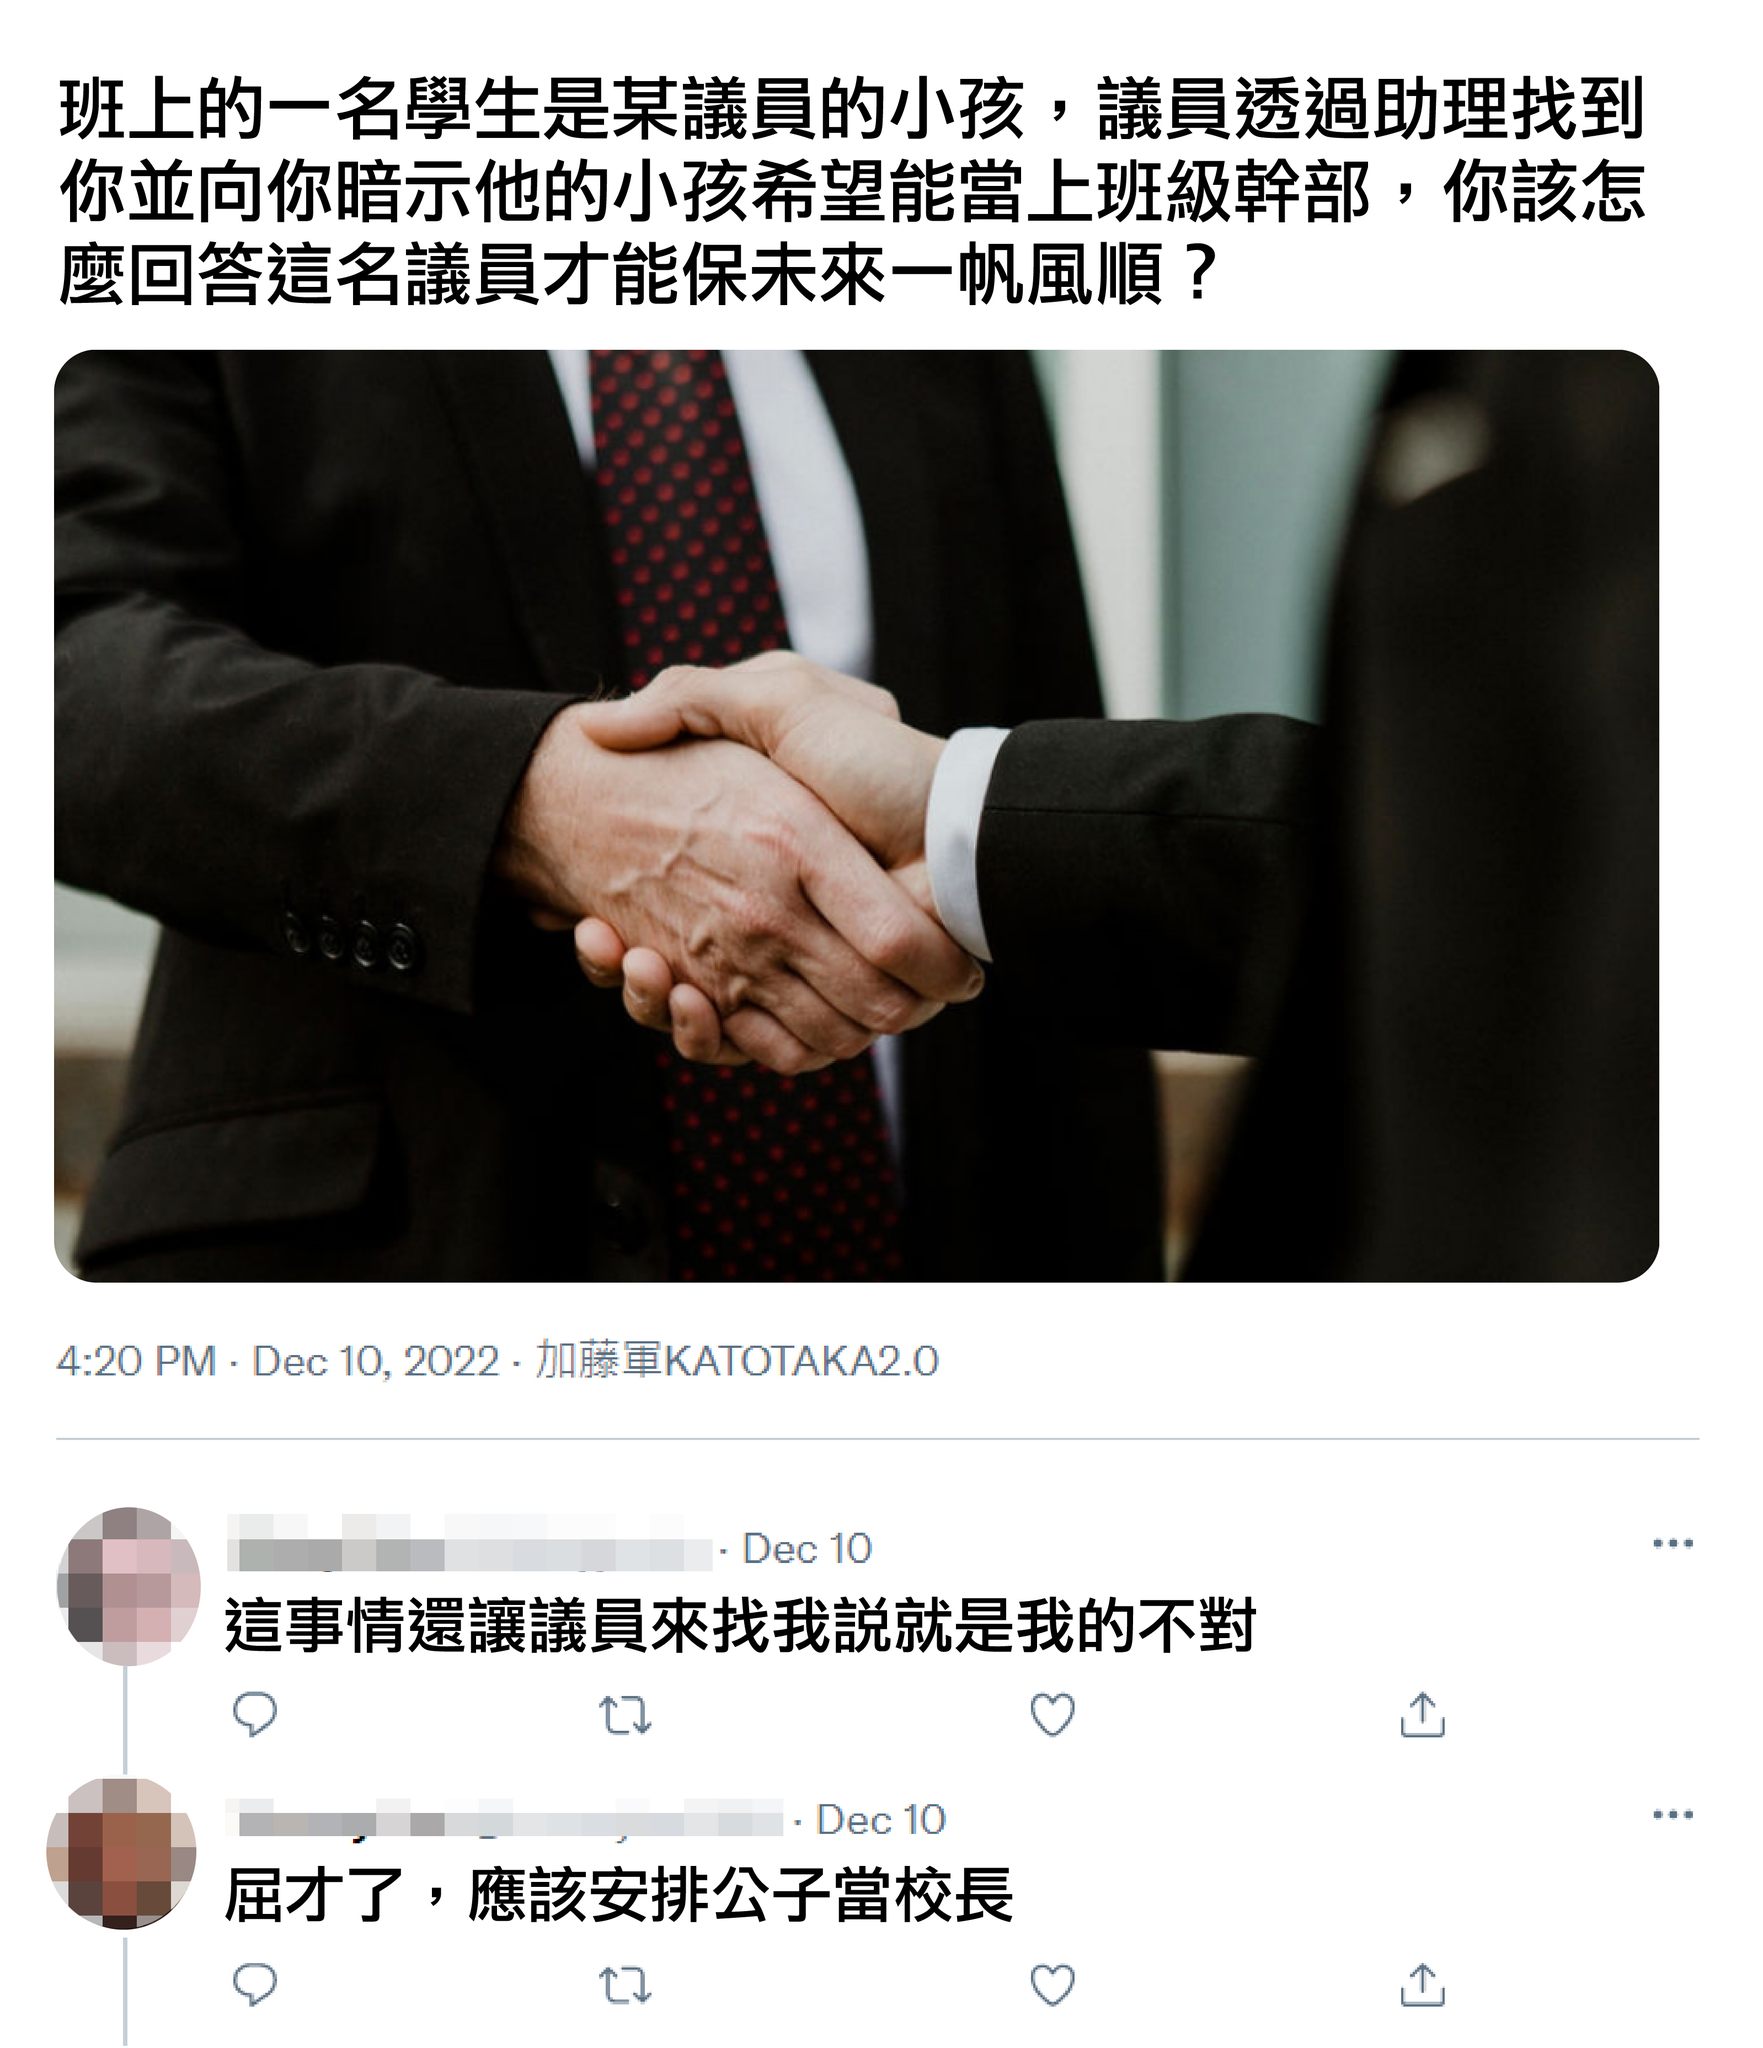Open the first commenter's avatar
The image size is (1763, 2048).
click(129, 1586)
